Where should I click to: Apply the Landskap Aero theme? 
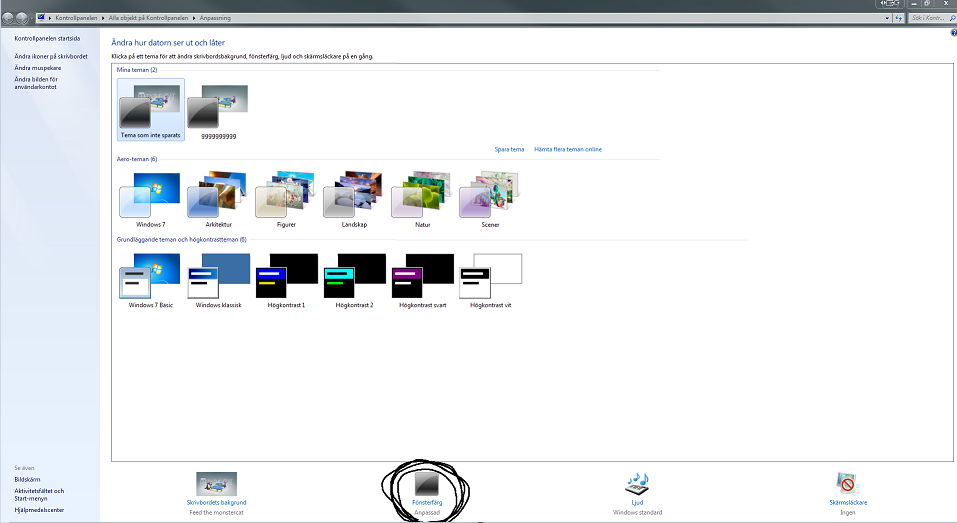click(x=354, y=200)
